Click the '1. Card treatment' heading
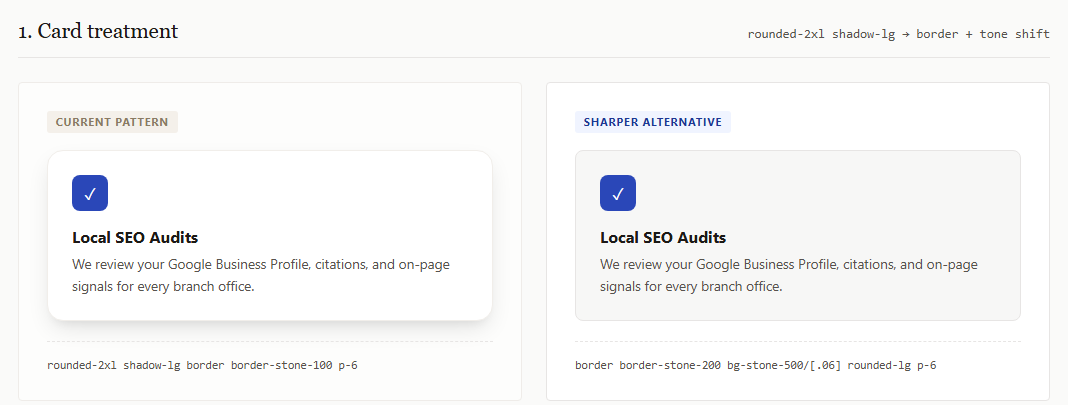This screenshot has height=405, width=1068. click(98, 31)
